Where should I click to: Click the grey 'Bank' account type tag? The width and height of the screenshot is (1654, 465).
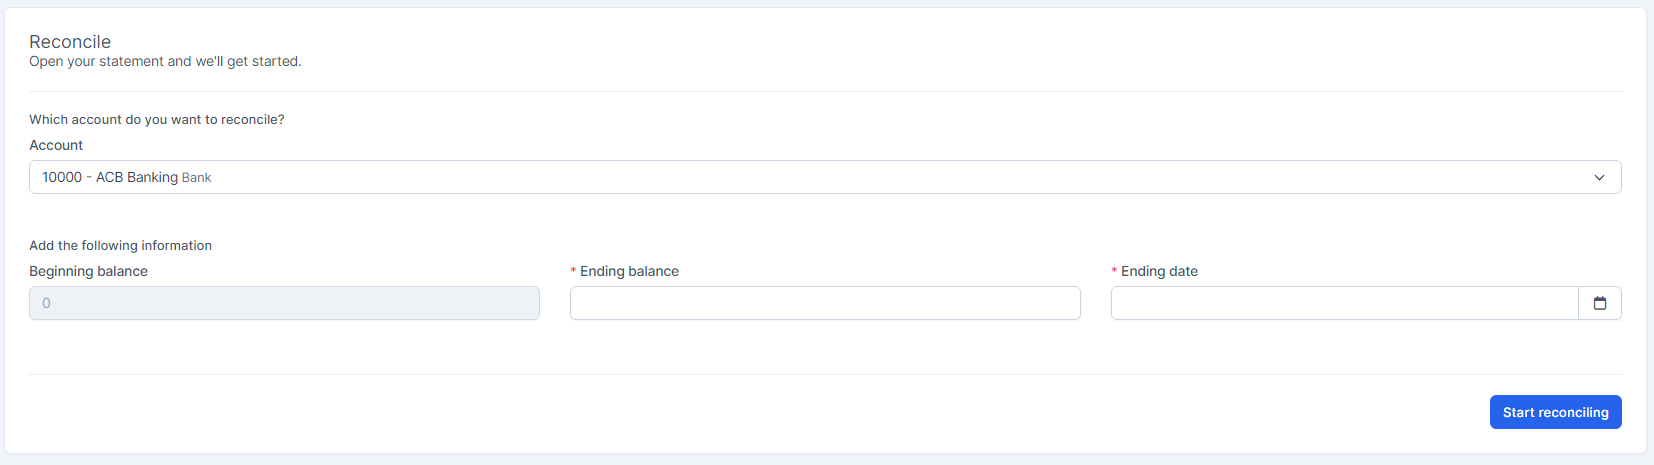pos(197,178)
